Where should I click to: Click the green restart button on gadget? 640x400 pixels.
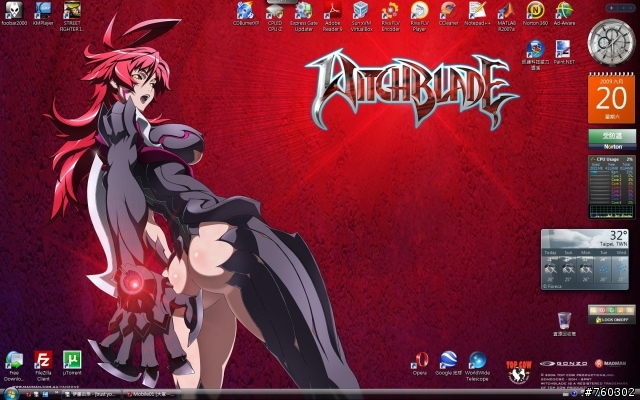(611, 310)
